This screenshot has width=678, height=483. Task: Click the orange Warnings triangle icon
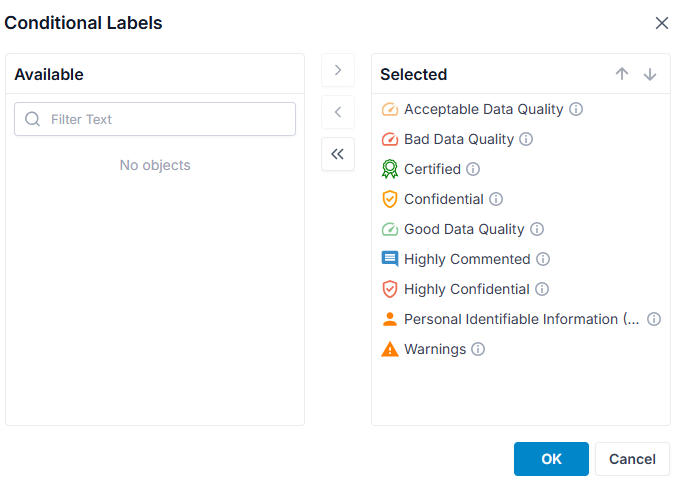(390, 349)
